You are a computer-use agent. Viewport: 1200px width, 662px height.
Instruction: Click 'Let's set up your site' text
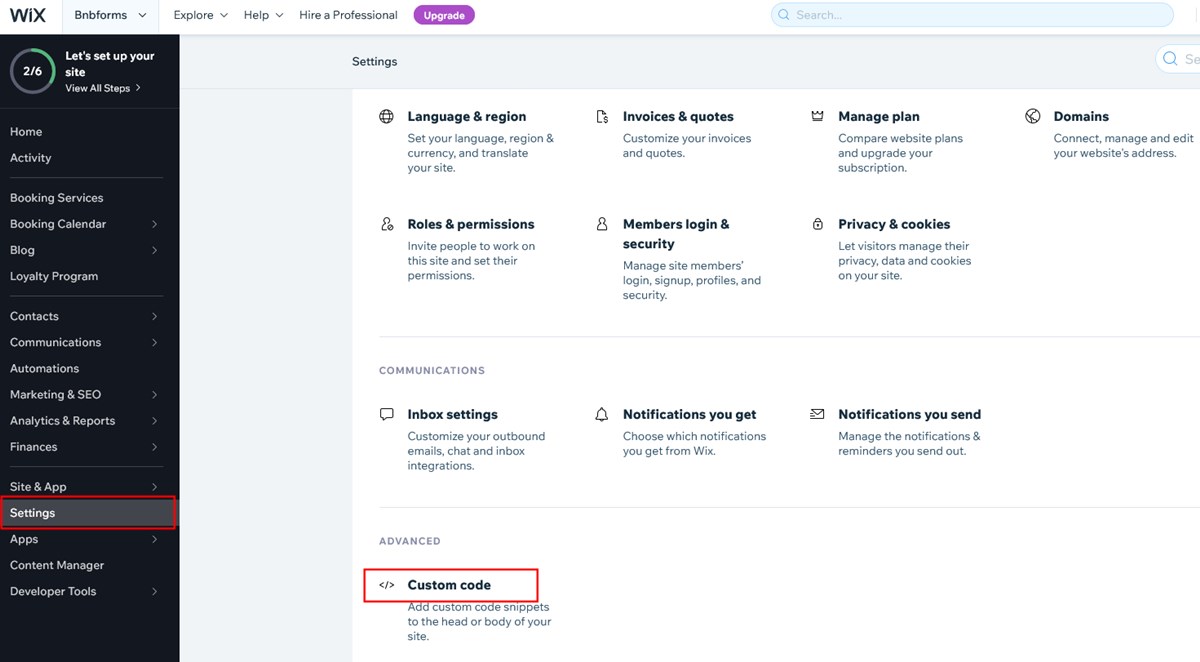[x=110, y=64]
